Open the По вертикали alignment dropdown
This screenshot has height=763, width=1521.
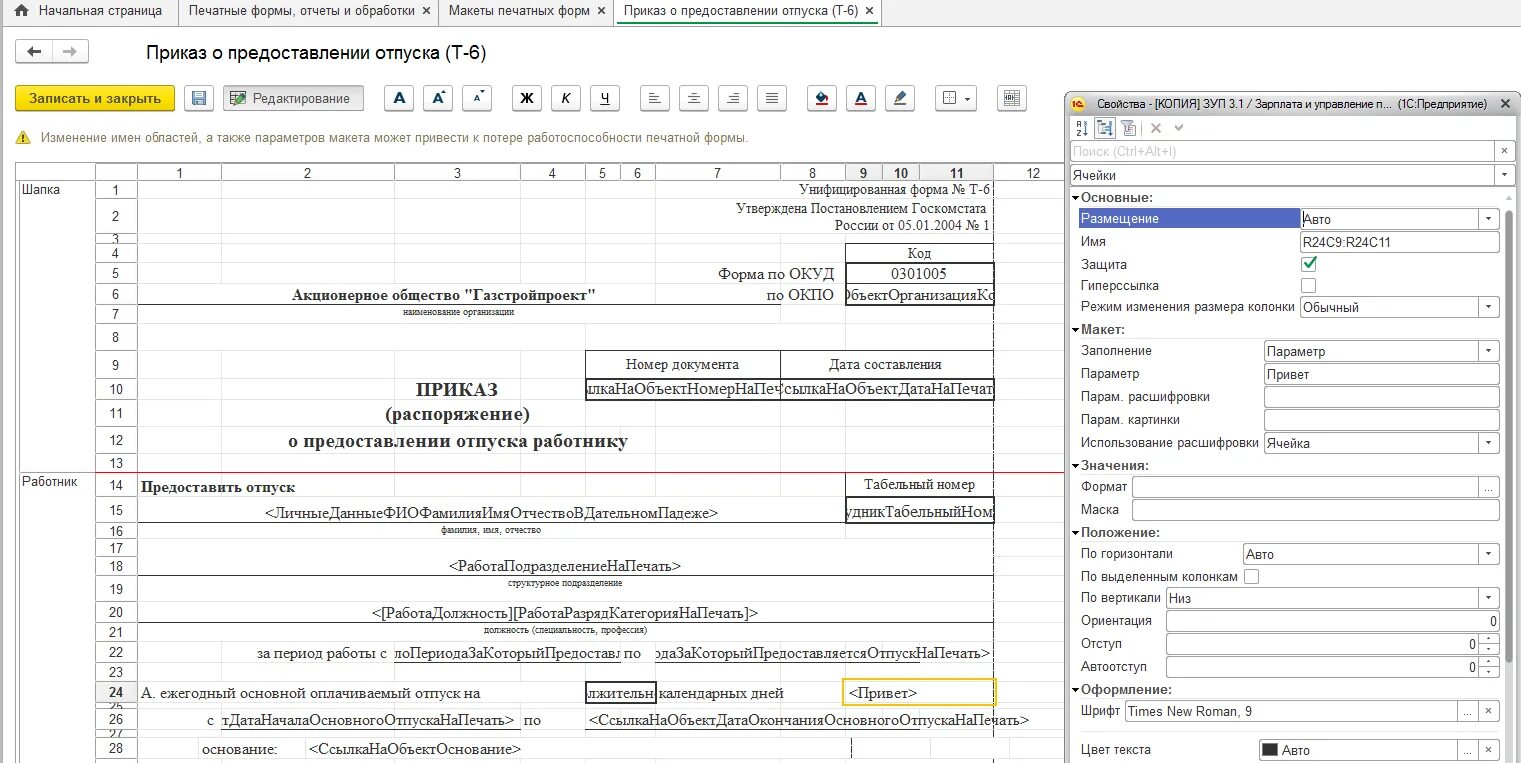[x=1489, y=598]
